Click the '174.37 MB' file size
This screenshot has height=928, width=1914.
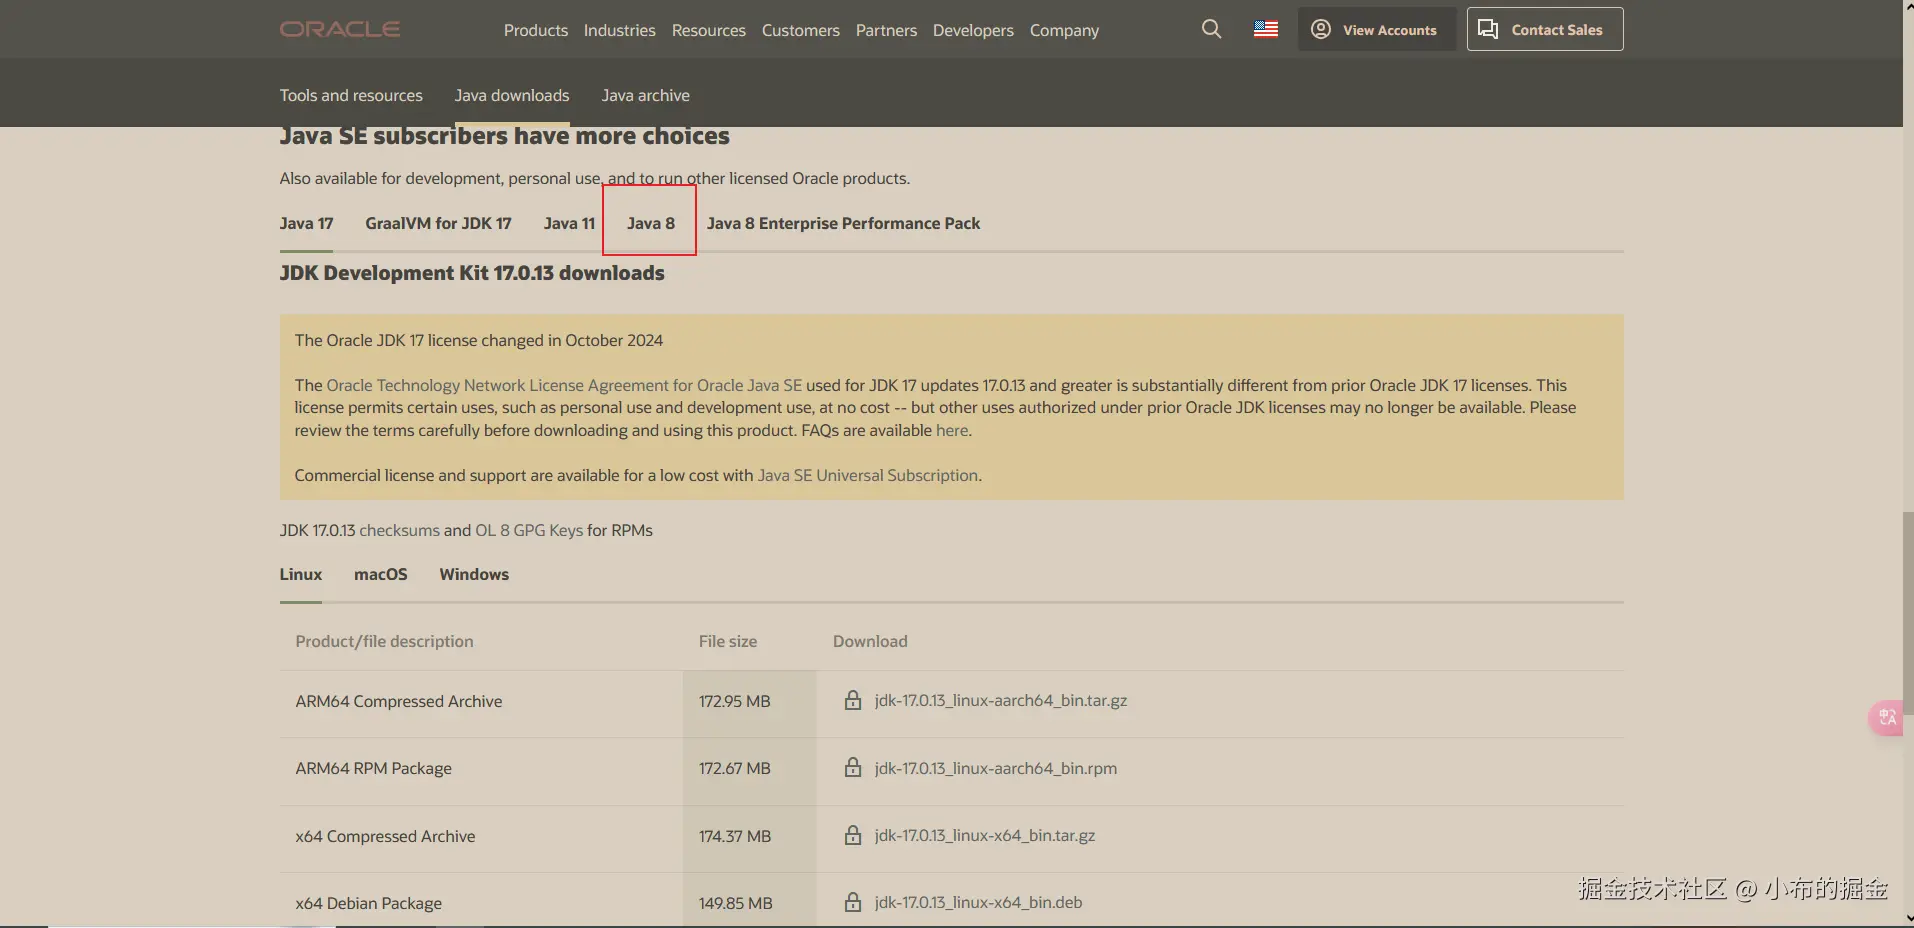pos(735,836)
